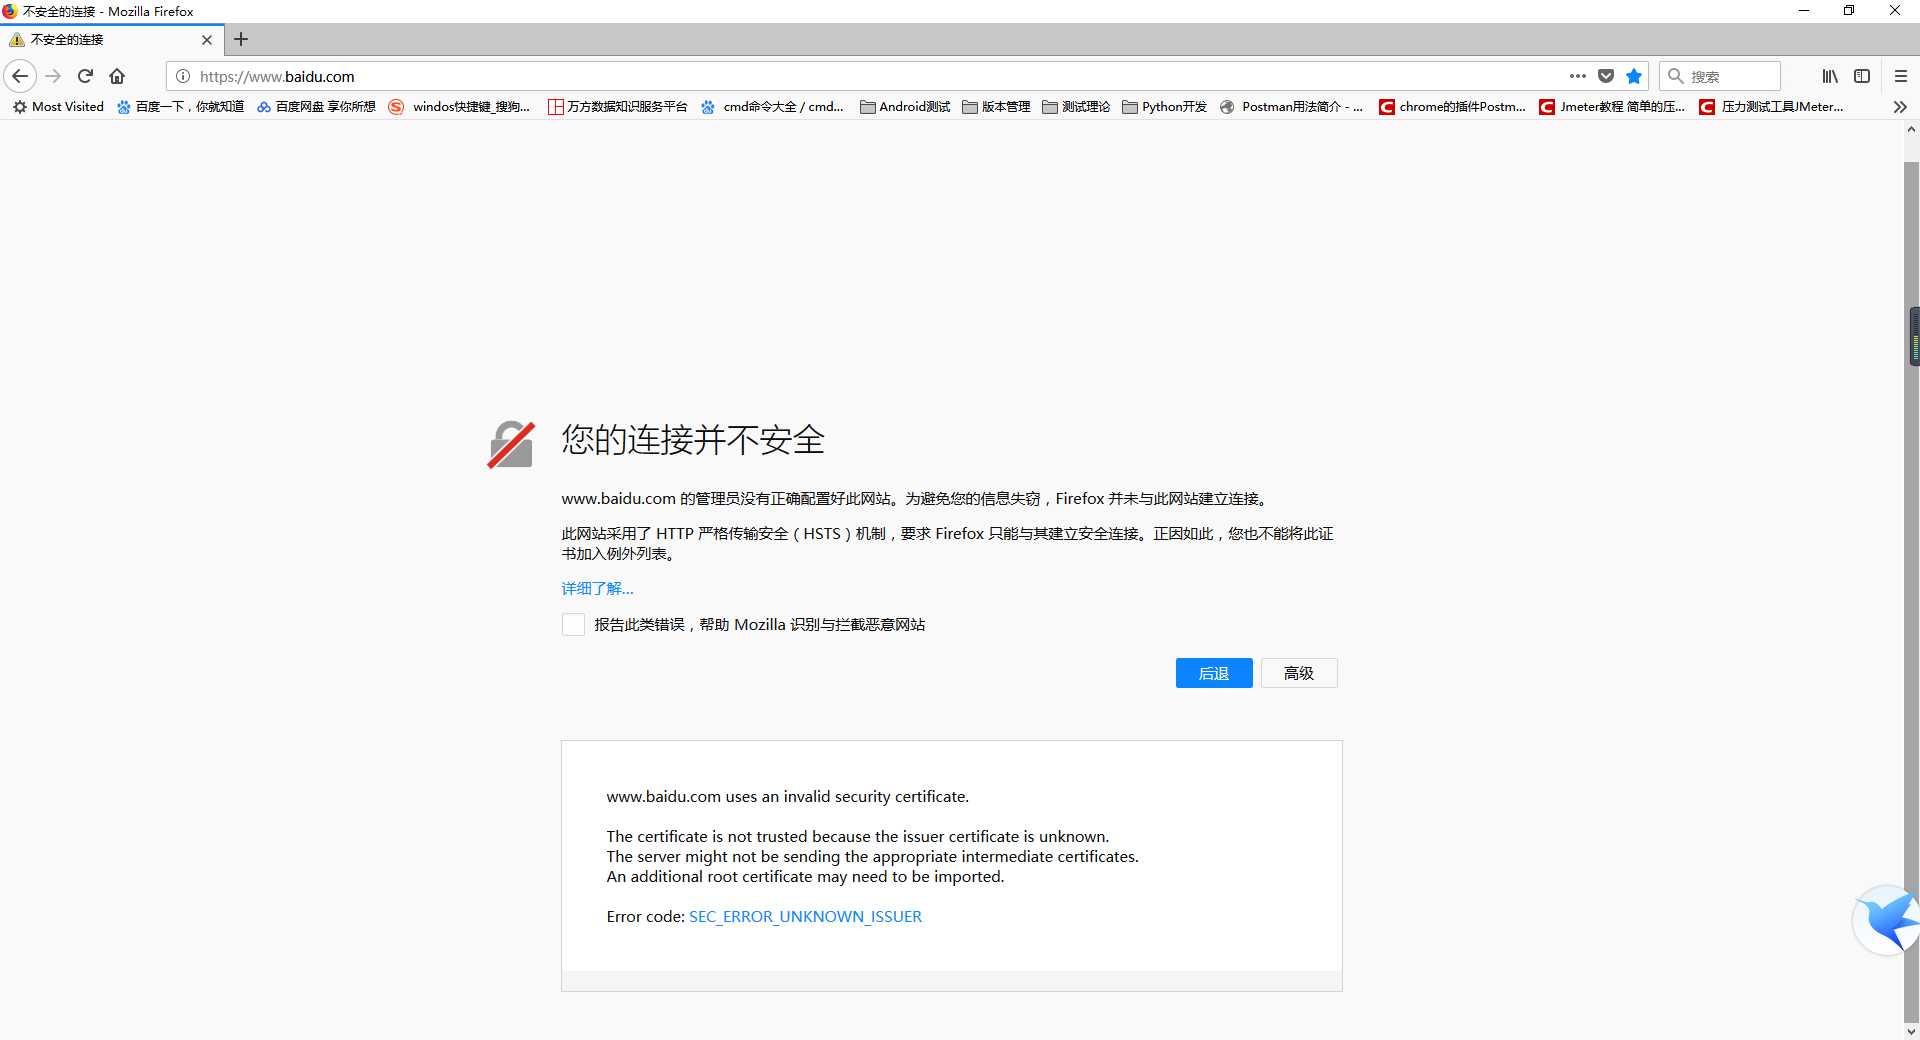This screenshot has height=1040, width=1920.
Task: Click the blue bookmark star icon
Action: 1634,76
